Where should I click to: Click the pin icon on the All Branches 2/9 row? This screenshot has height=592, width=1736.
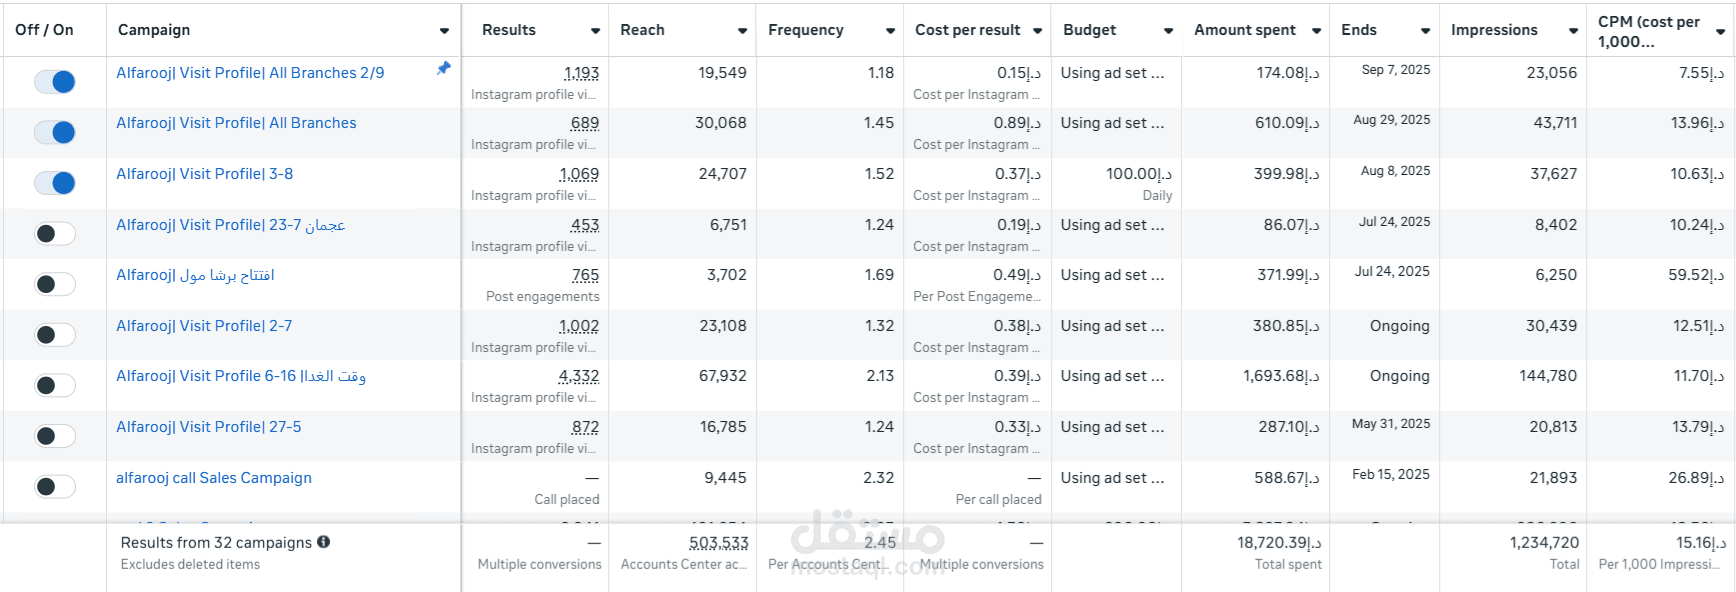pos(443,68)
